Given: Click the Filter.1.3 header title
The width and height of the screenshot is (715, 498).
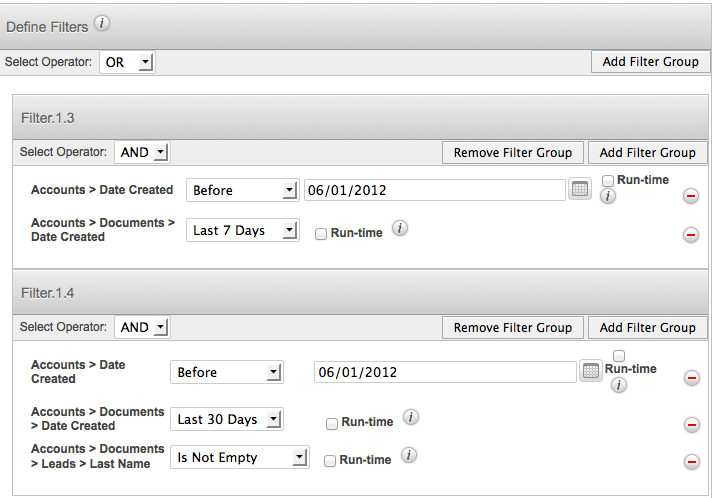Looking at the screenshot, I should pyautogui.click(x=47, y=118).
